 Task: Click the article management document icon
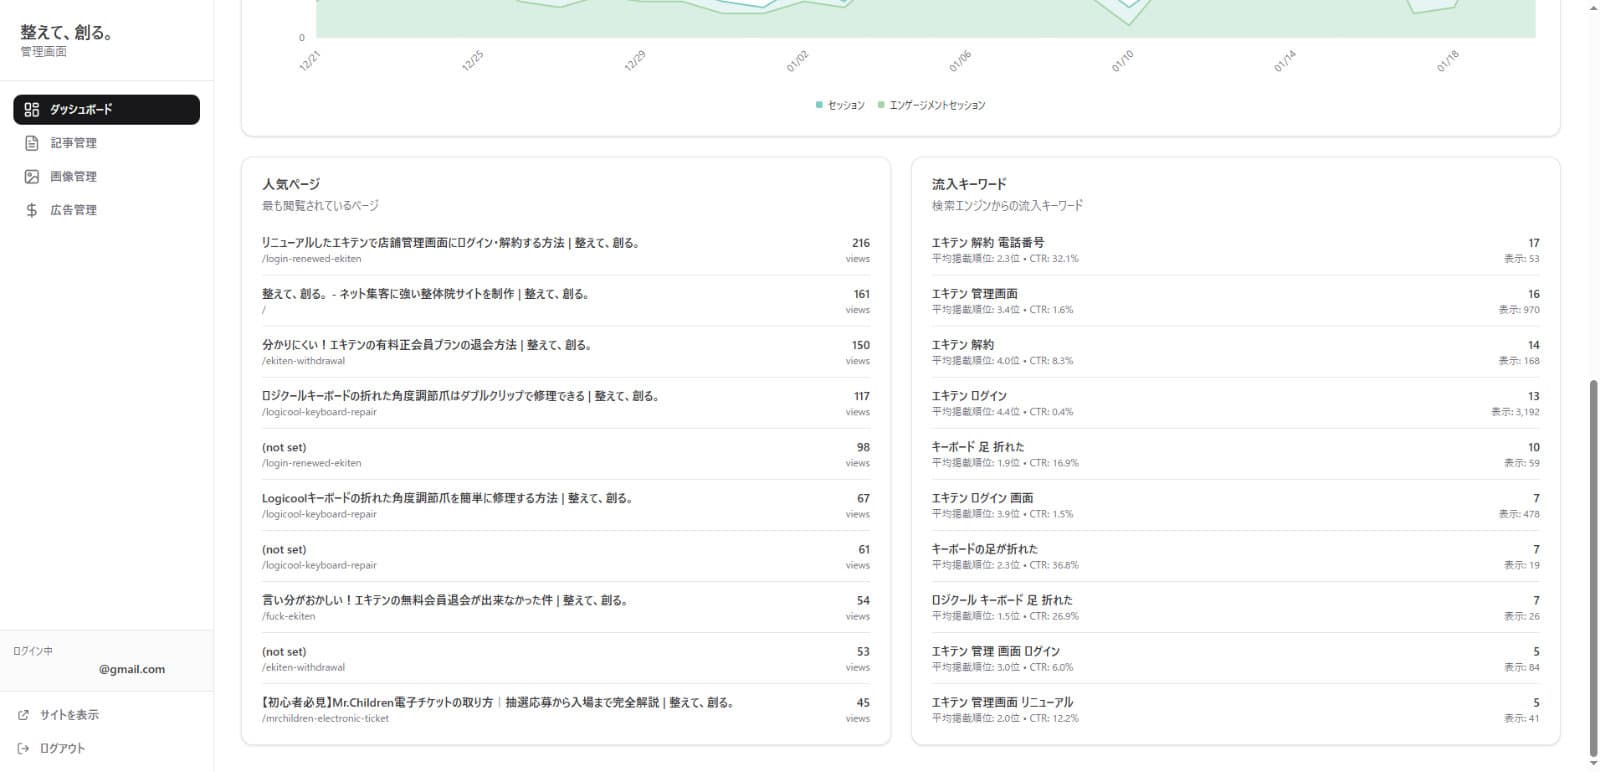pos(32,143)
